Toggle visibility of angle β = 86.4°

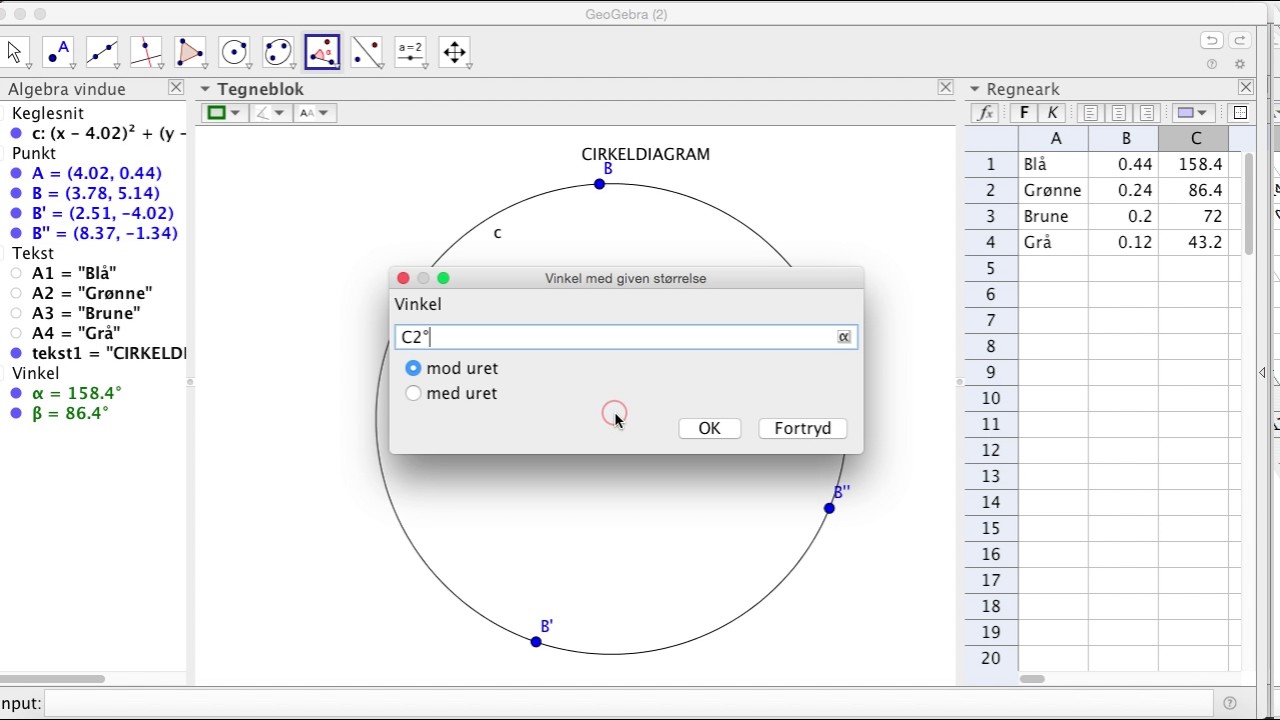(x=17, y=413)
